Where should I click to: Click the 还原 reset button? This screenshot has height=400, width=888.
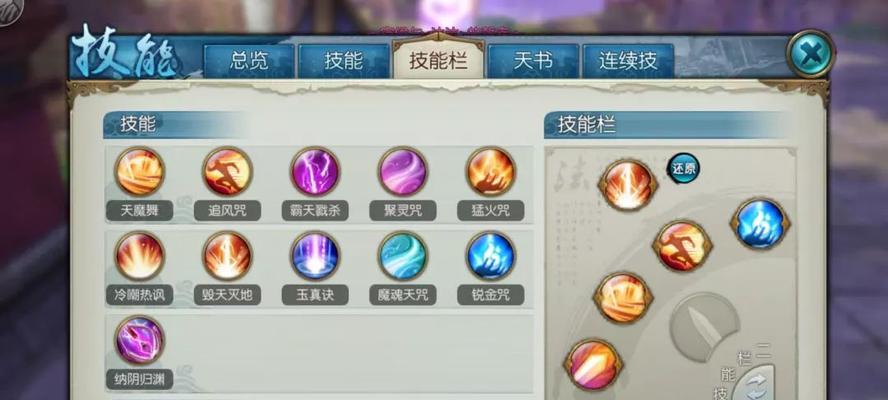click(x=683, y=168)
